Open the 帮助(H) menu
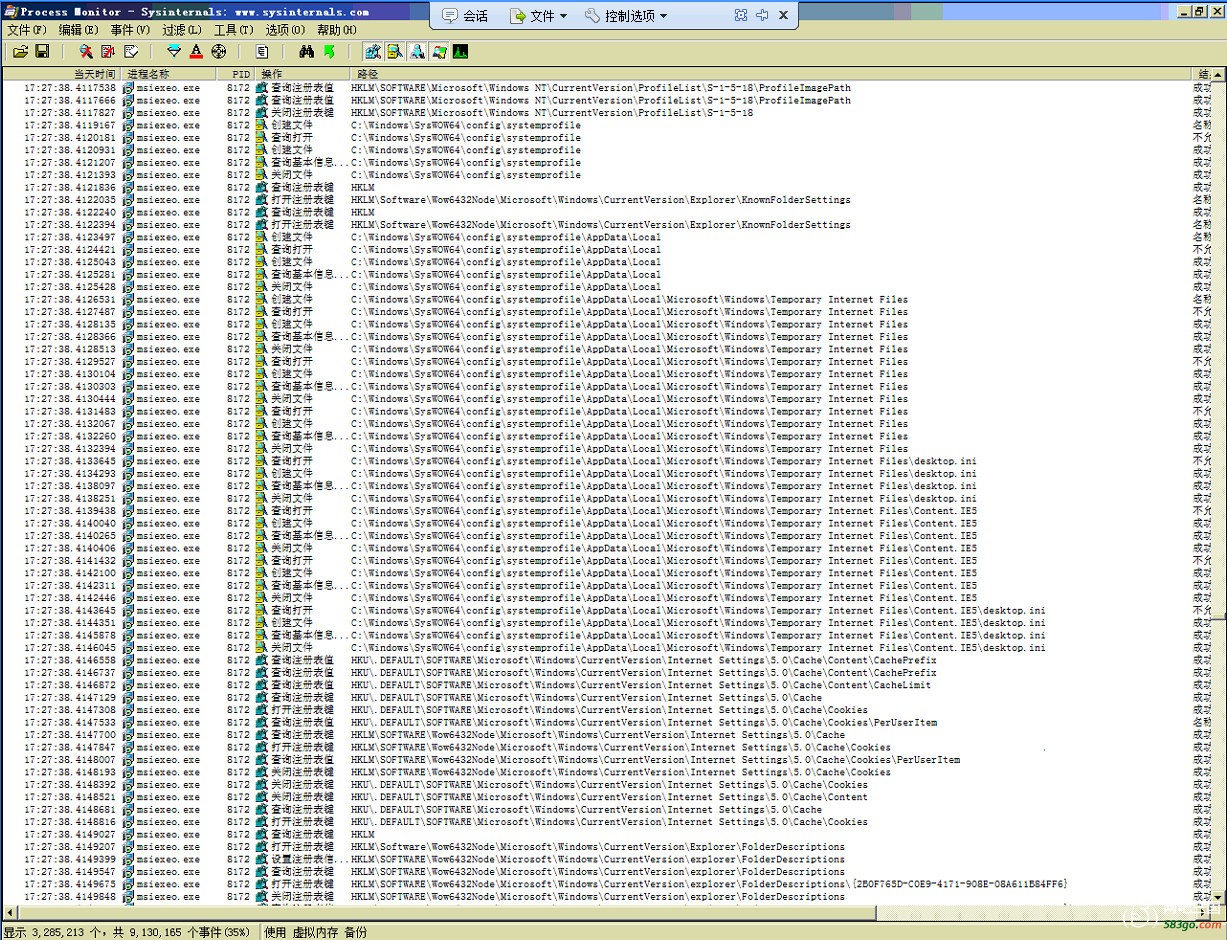Screen dimensions: 1227x940 click(337, 30)
